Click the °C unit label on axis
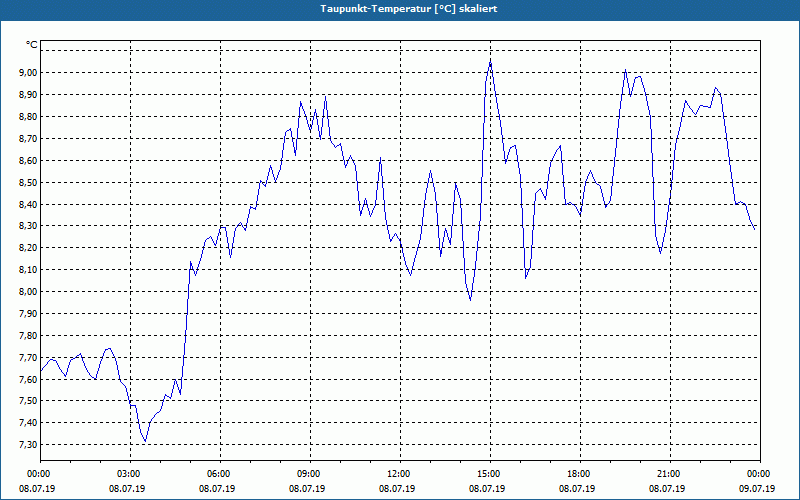This screenshot has width=800, height=500. (32, 45)
